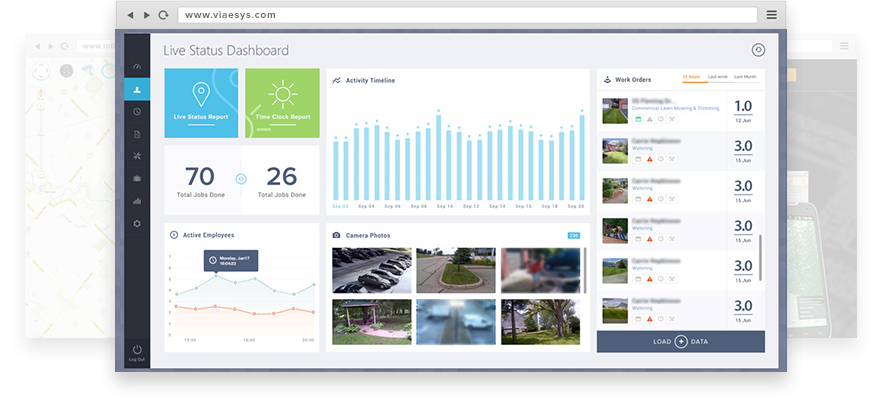The height and width of the screenshot is (401, 878).
Task: Open the first camera photo of parked cars
Action: [x=370, y=270]
